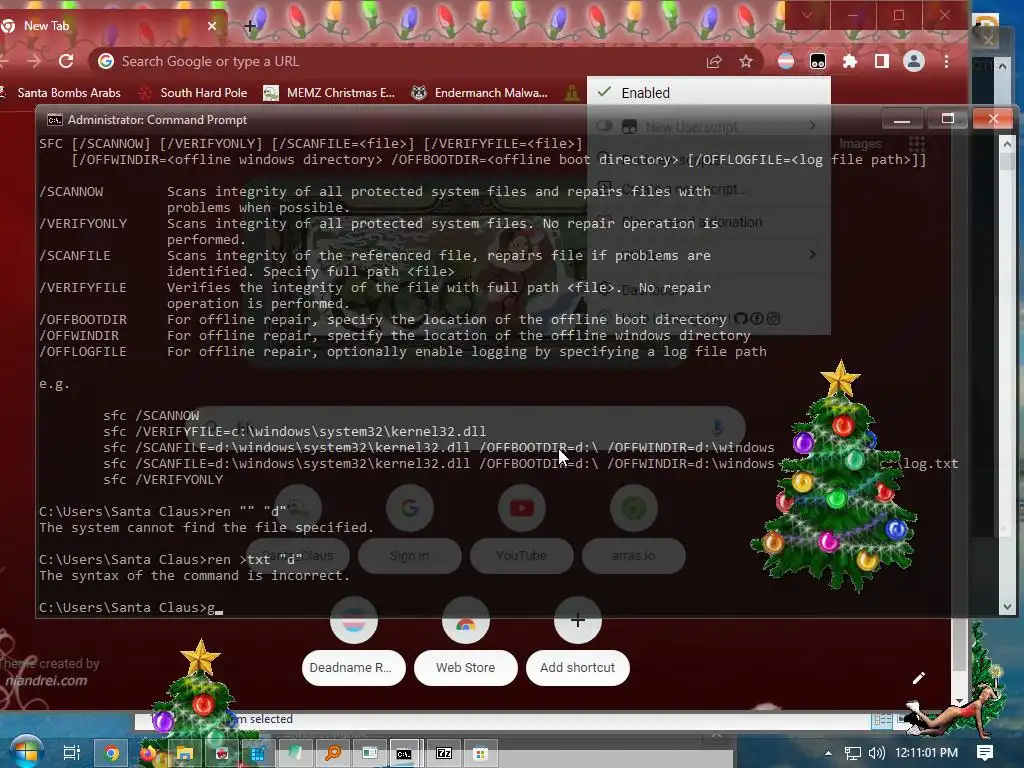
Task: Open Microsoft Store taskbar icon
Action: pos(481,753)
